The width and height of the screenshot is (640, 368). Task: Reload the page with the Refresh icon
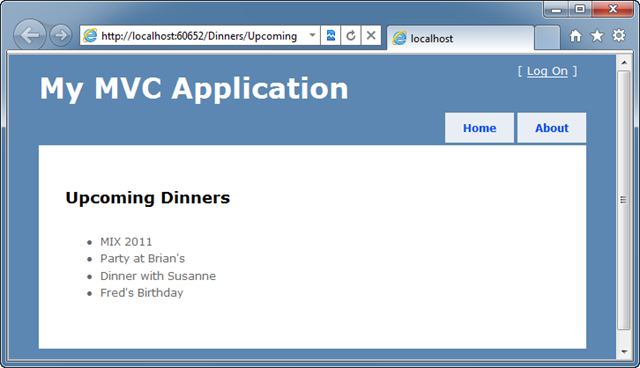coord(351,35)
